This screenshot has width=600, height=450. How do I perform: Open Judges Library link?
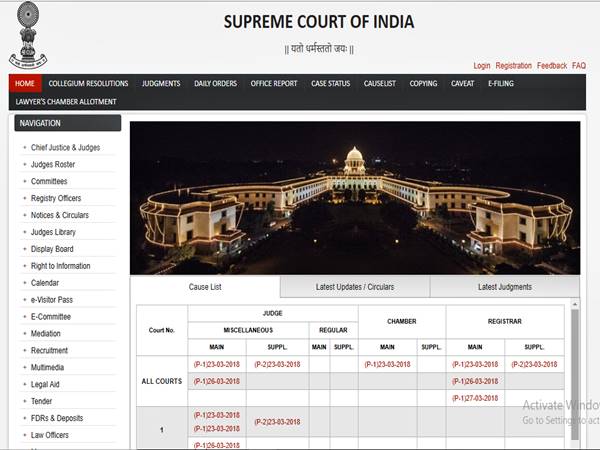point(53,232)
